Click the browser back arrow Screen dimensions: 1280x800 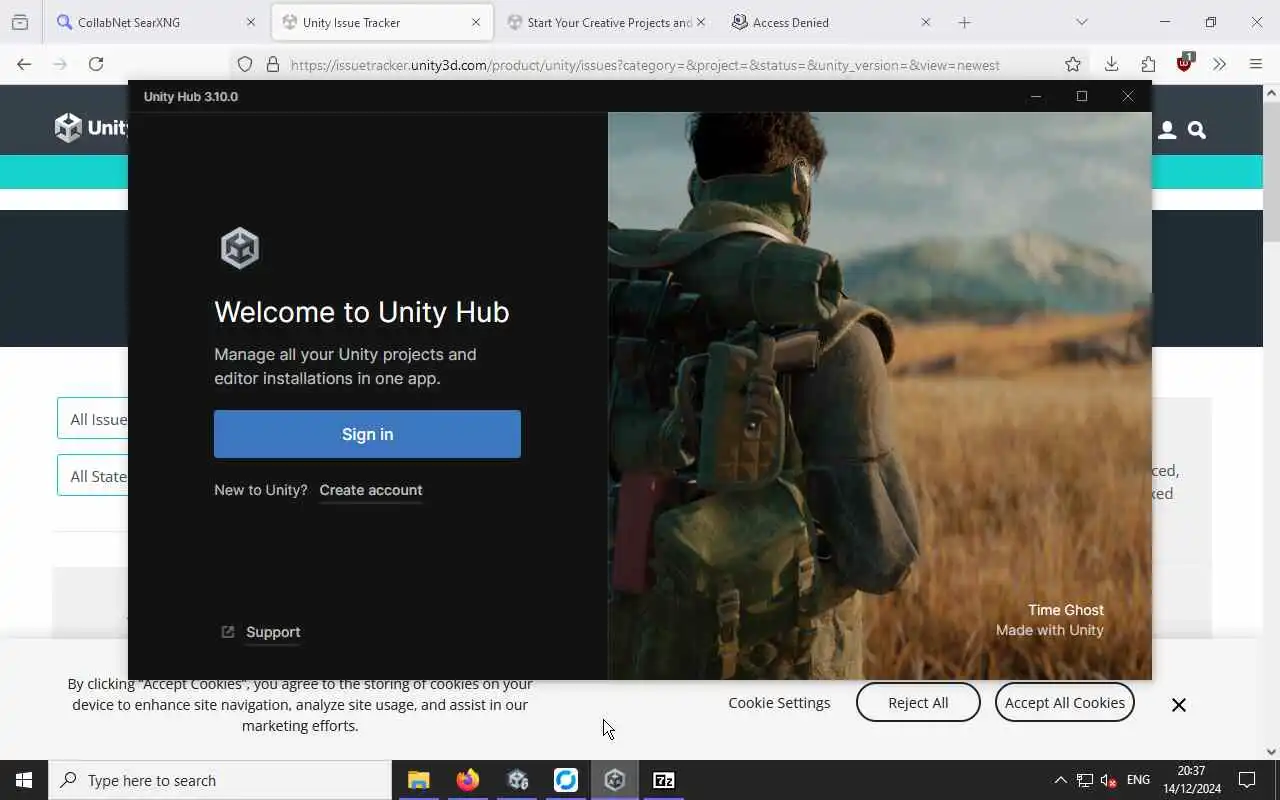pos(24,64)
